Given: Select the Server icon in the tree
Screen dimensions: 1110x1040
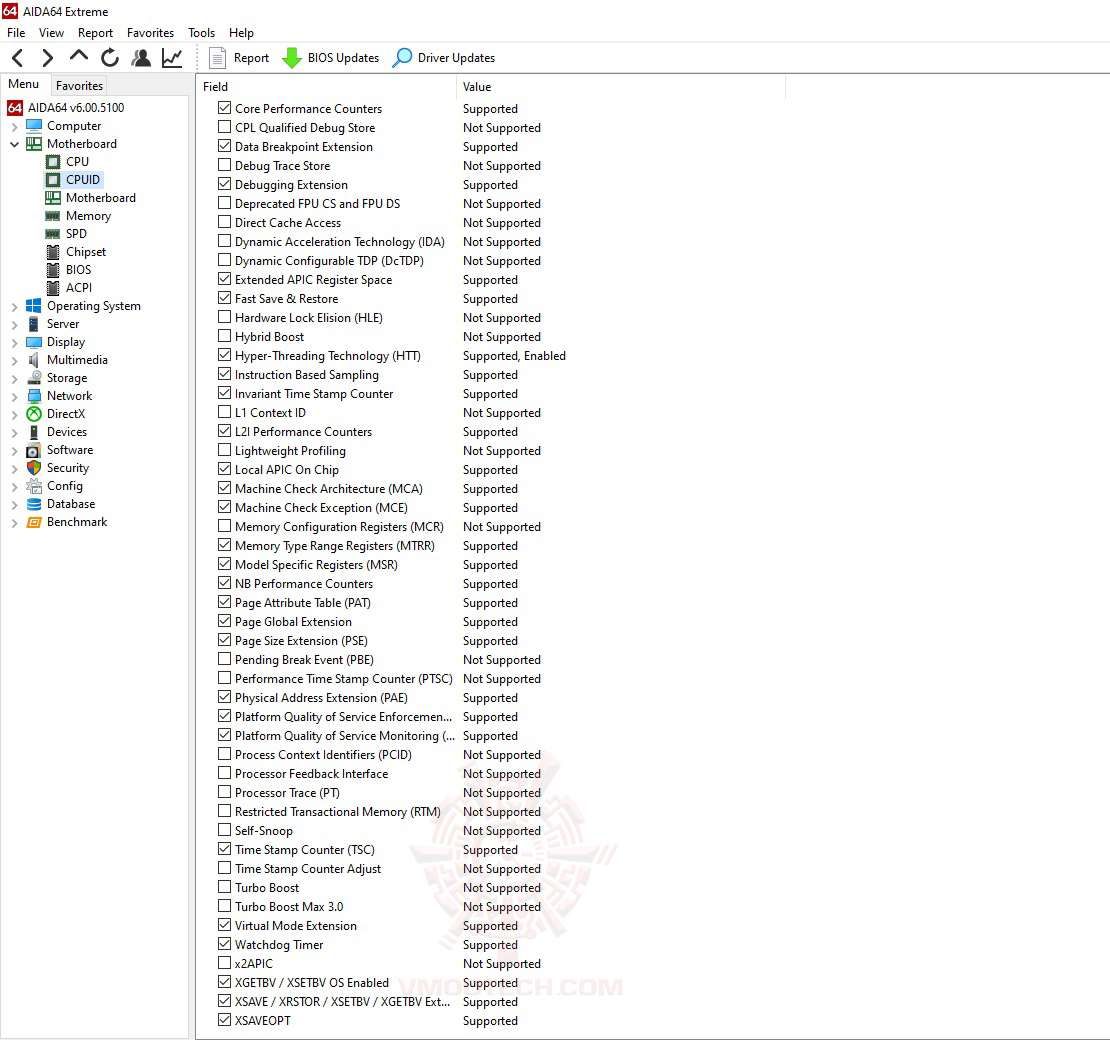Looking at the screenshot, I should point(34,324).
